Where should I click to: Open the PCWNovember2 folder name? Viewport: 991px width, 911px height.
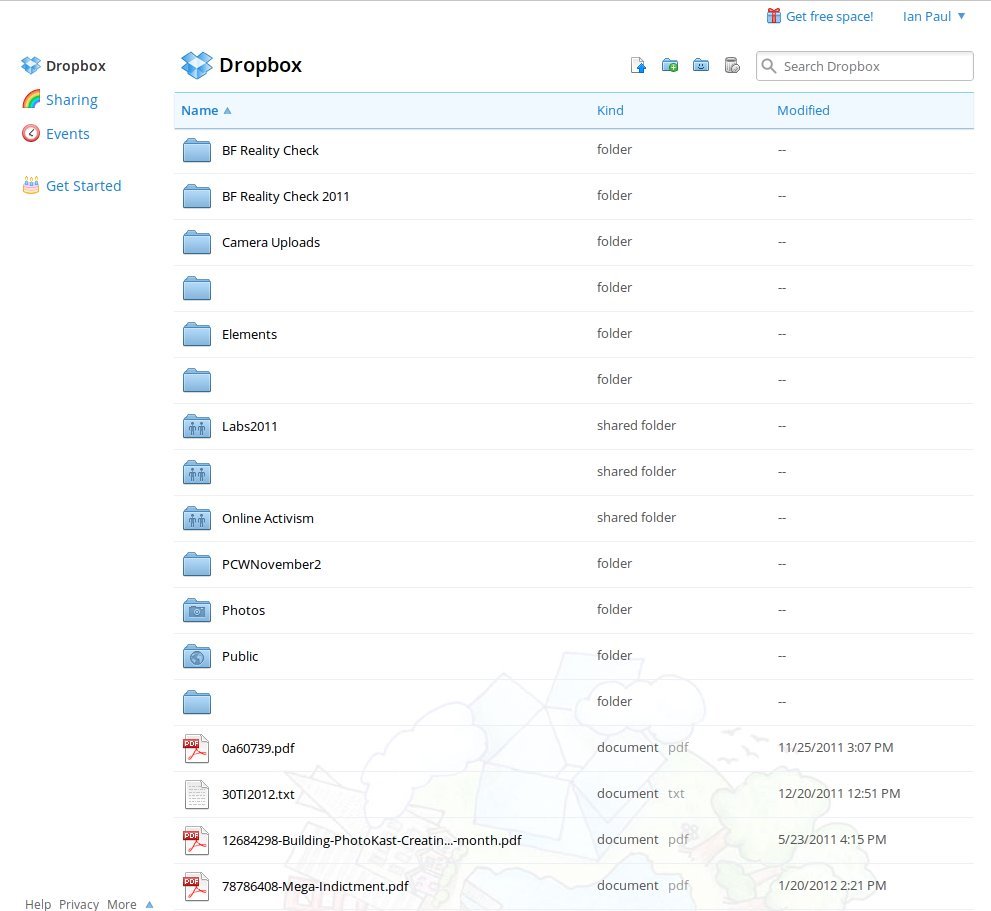(272, 565)
